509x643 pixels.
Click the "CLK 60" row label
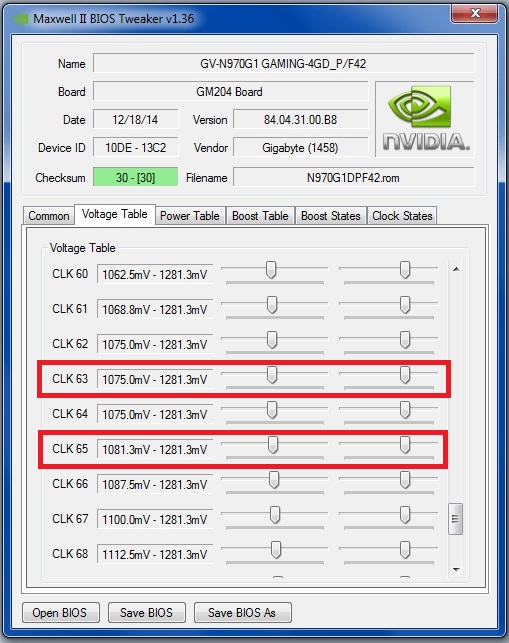tap(70, 274)
